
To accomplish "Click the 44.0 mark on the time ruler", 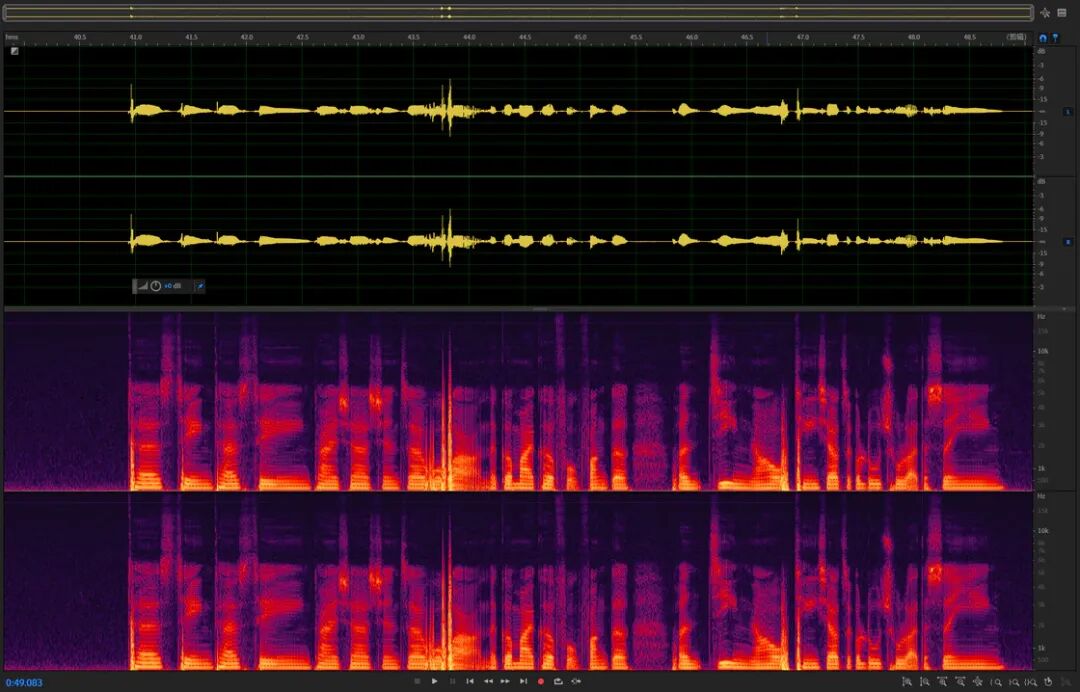I will coord(469,37).
